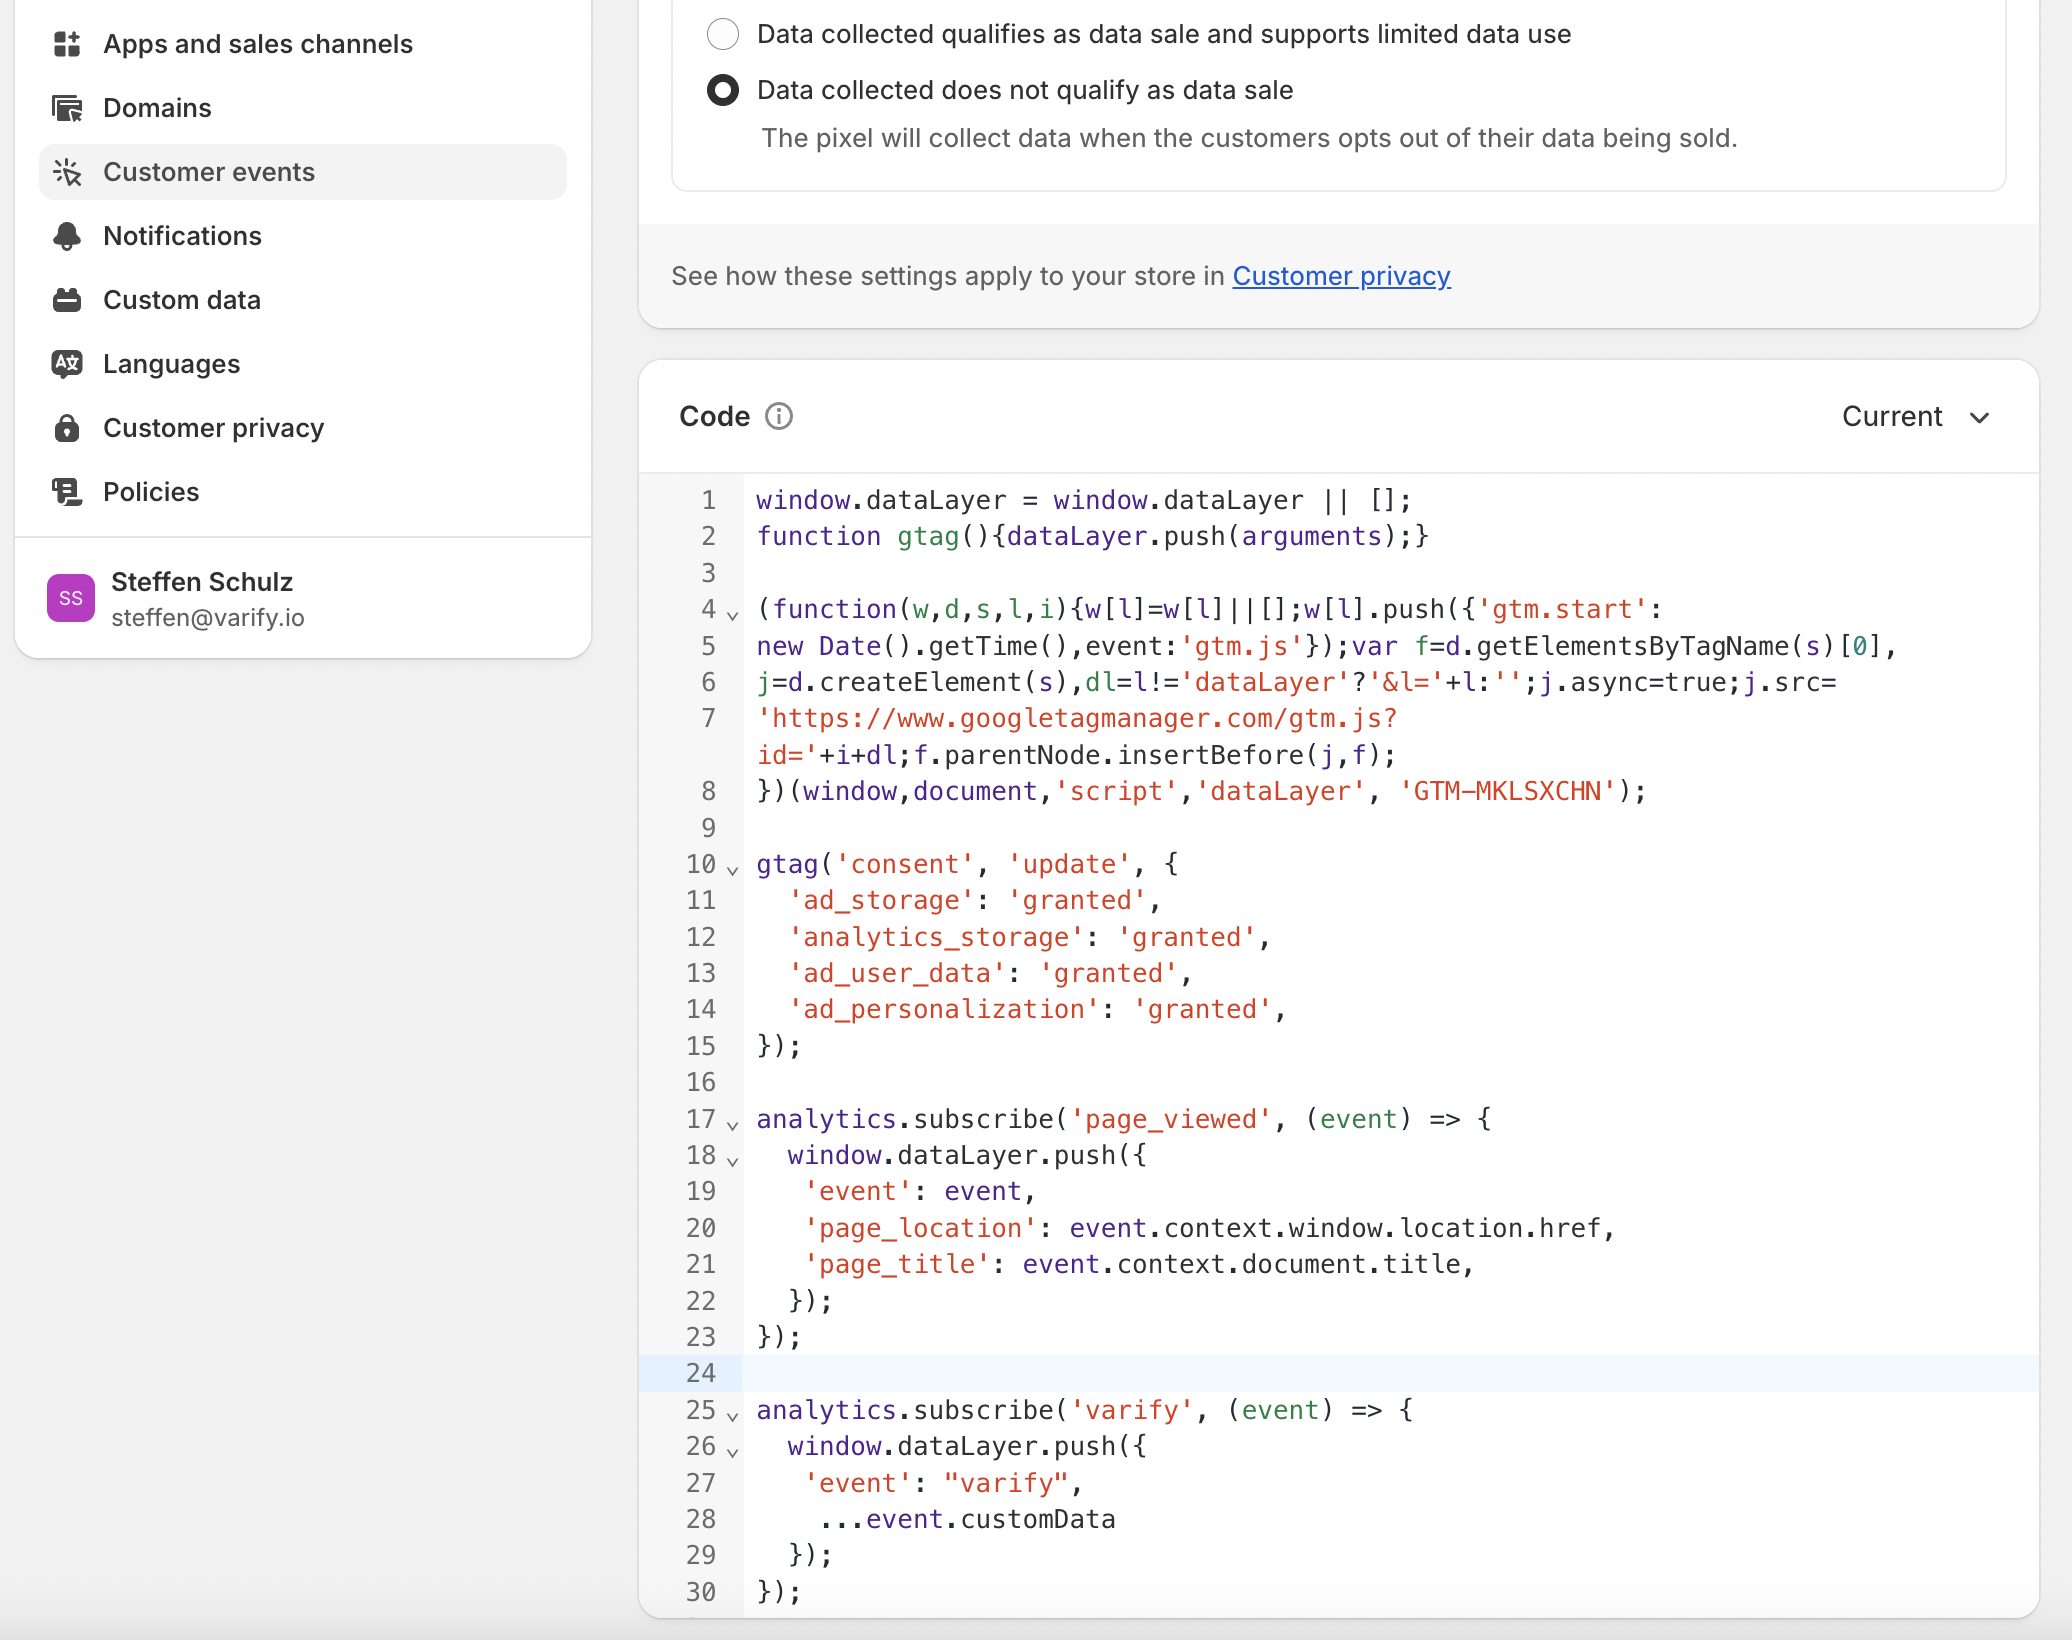
Task: Click the Apps and sales channels icon
Action: tap(67, 44)
